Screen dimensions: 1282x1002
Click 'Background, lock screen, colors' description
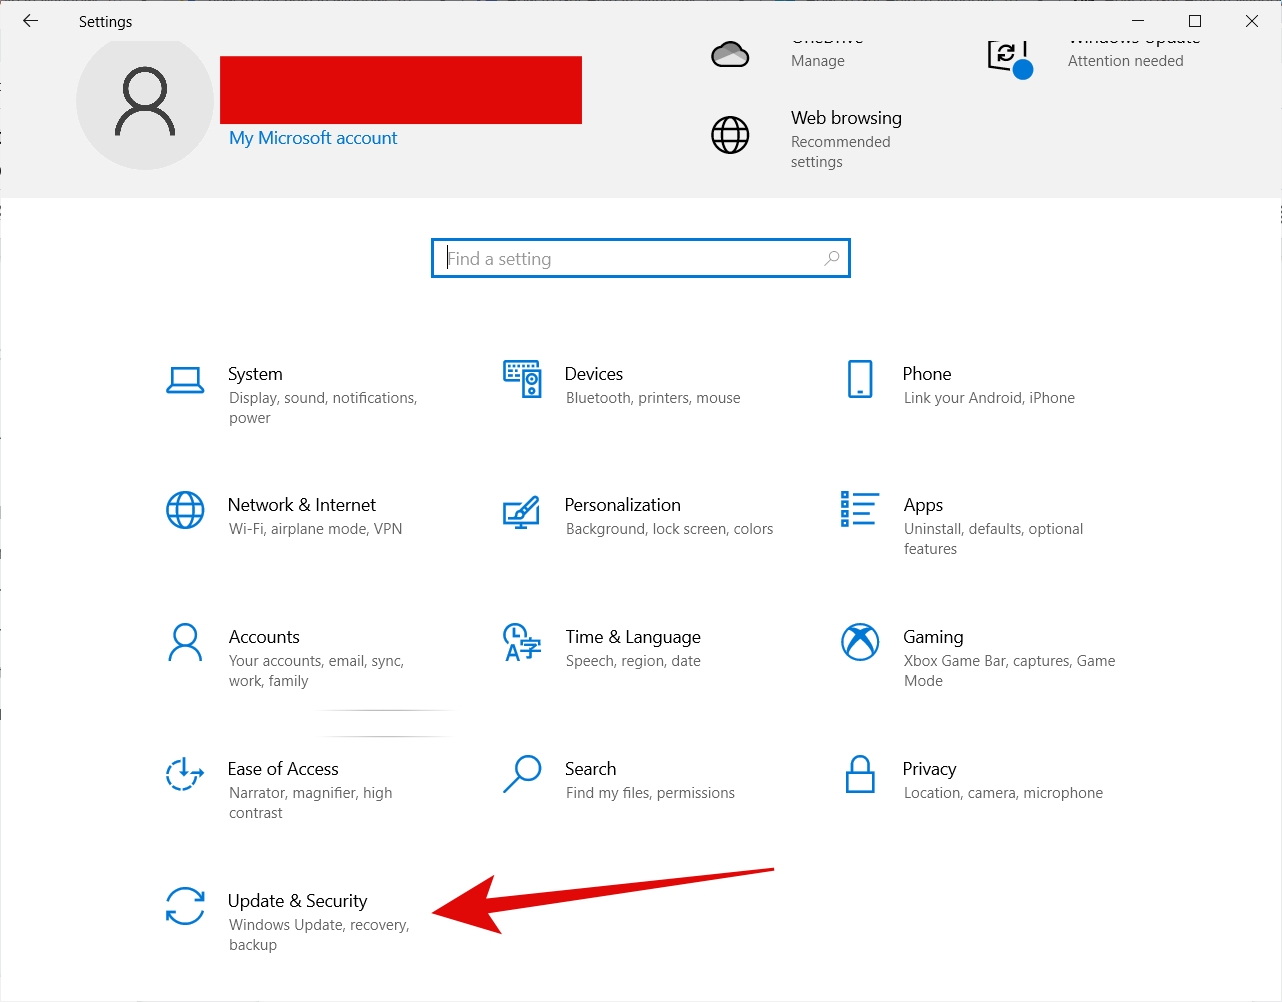(669, 529)
